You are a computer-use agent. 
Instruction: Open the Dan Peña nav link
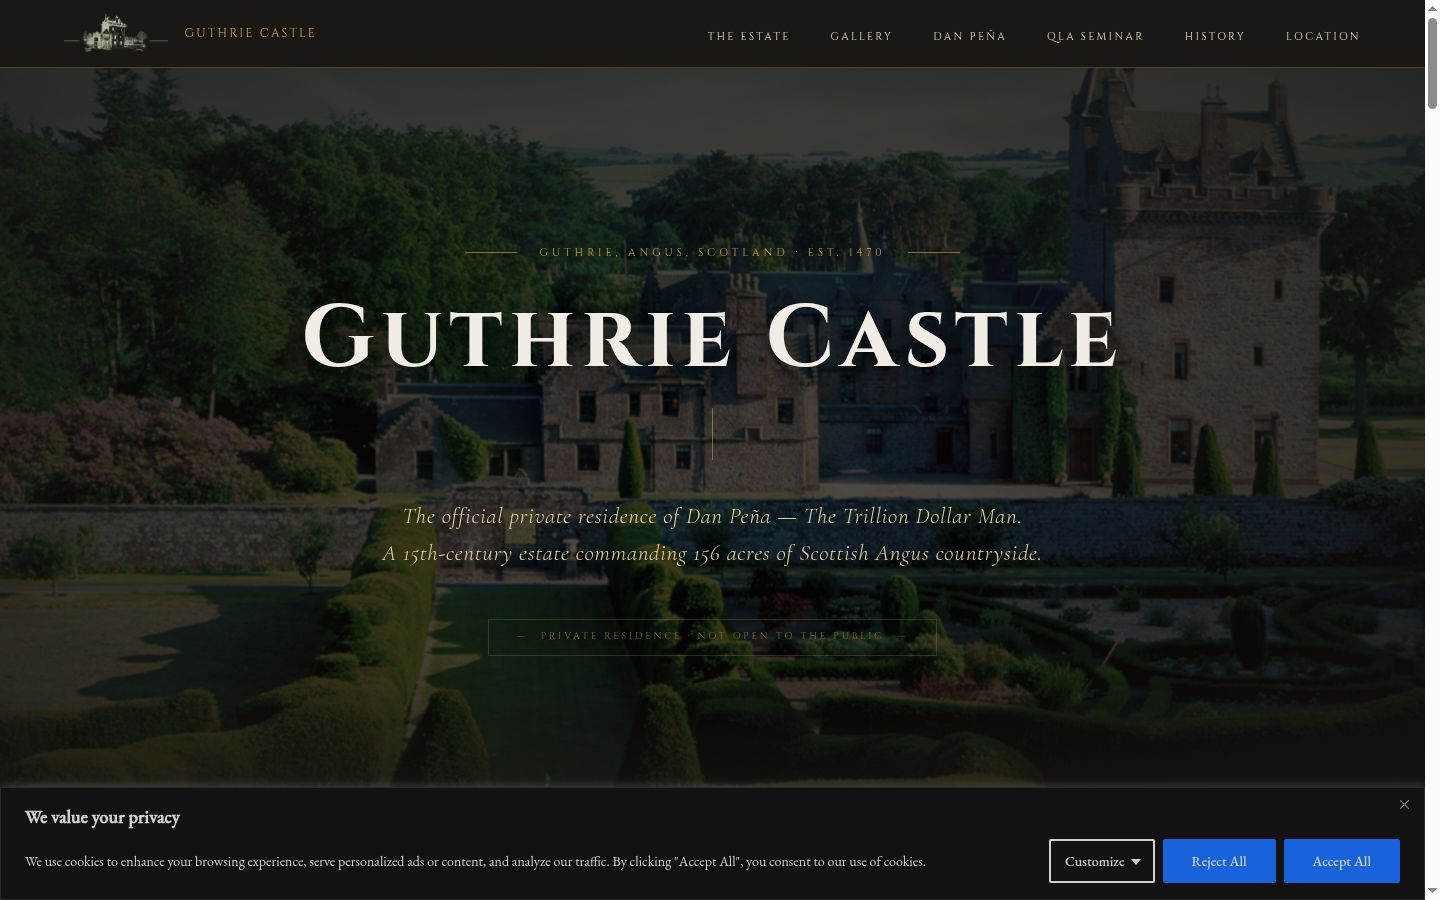coord(970,36)
